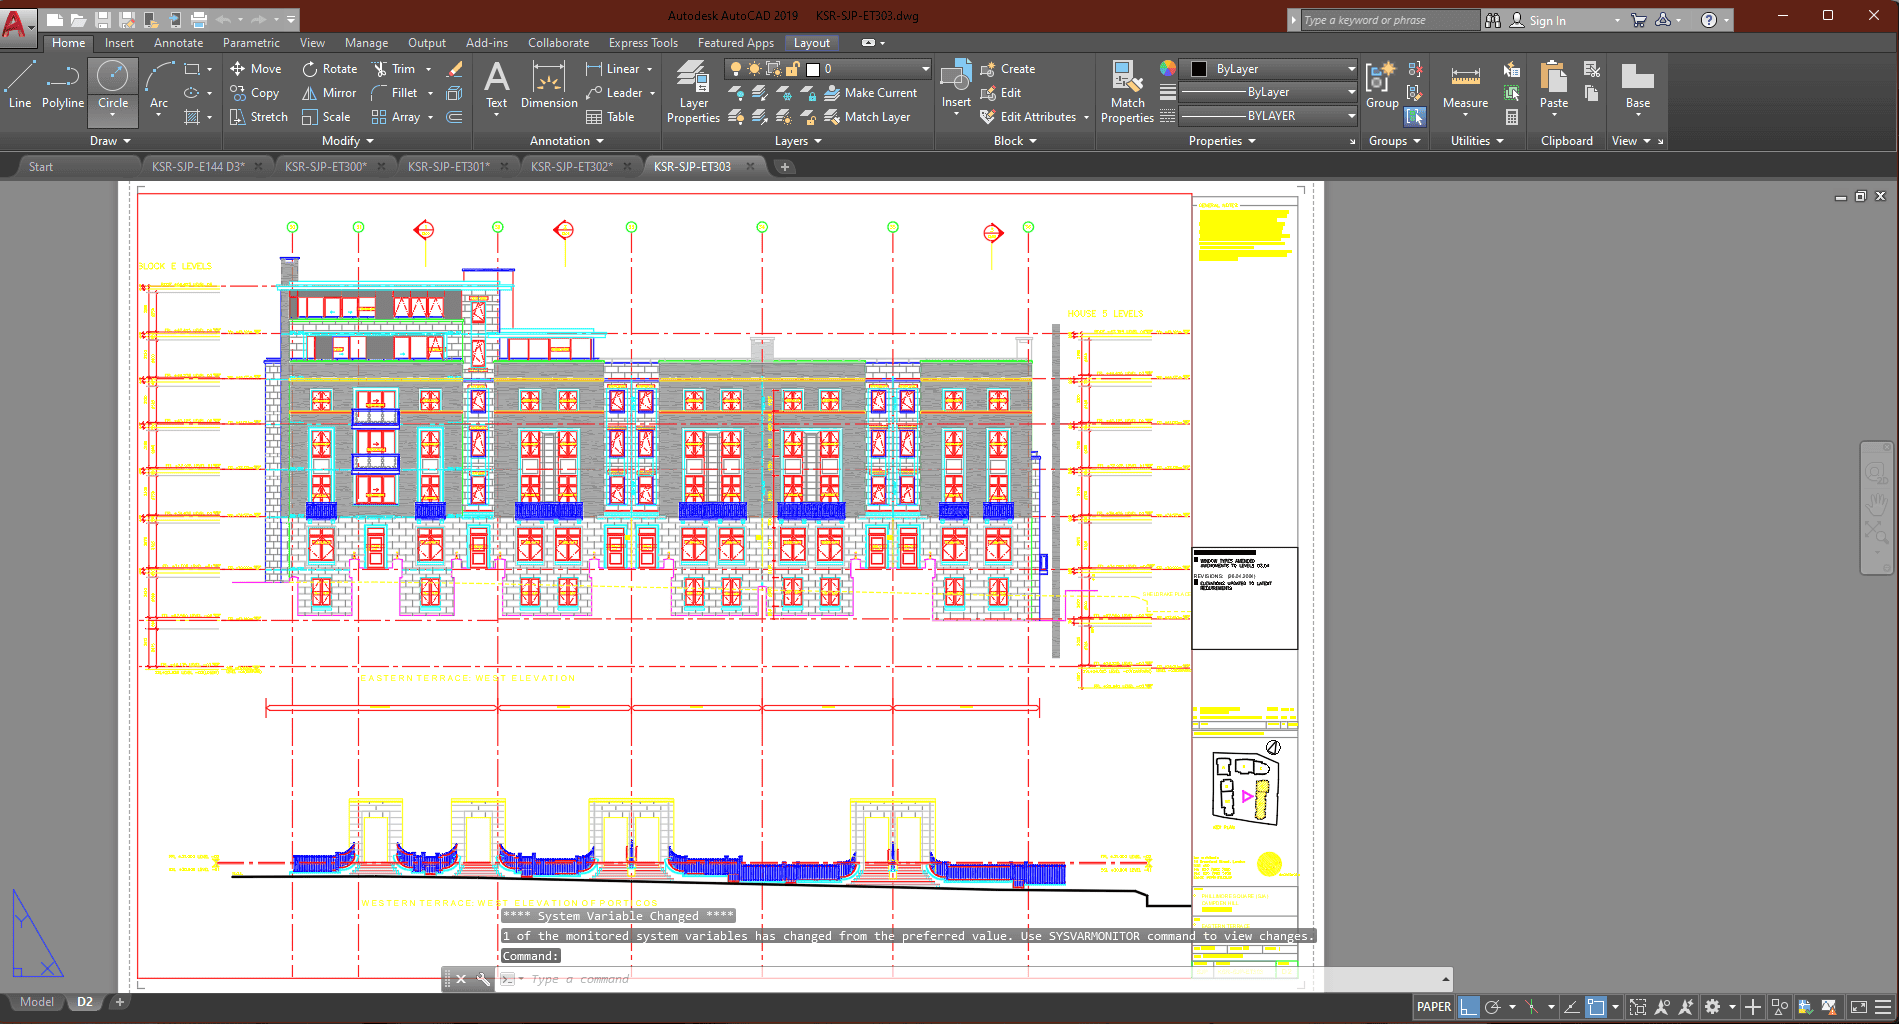Select the Mirror modify tool
The height and width of the screenshot is (1024, 1899).
pos(329,93)
